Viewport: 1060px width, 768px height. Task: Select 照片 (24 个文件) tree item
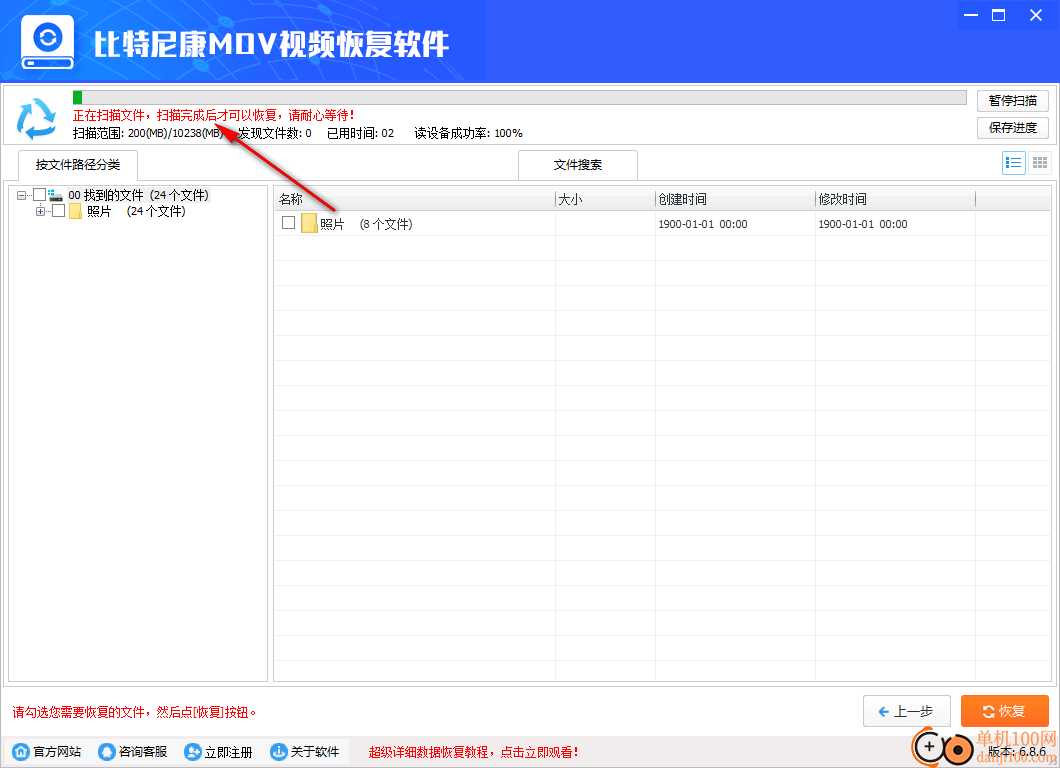[x=136, y=212]
